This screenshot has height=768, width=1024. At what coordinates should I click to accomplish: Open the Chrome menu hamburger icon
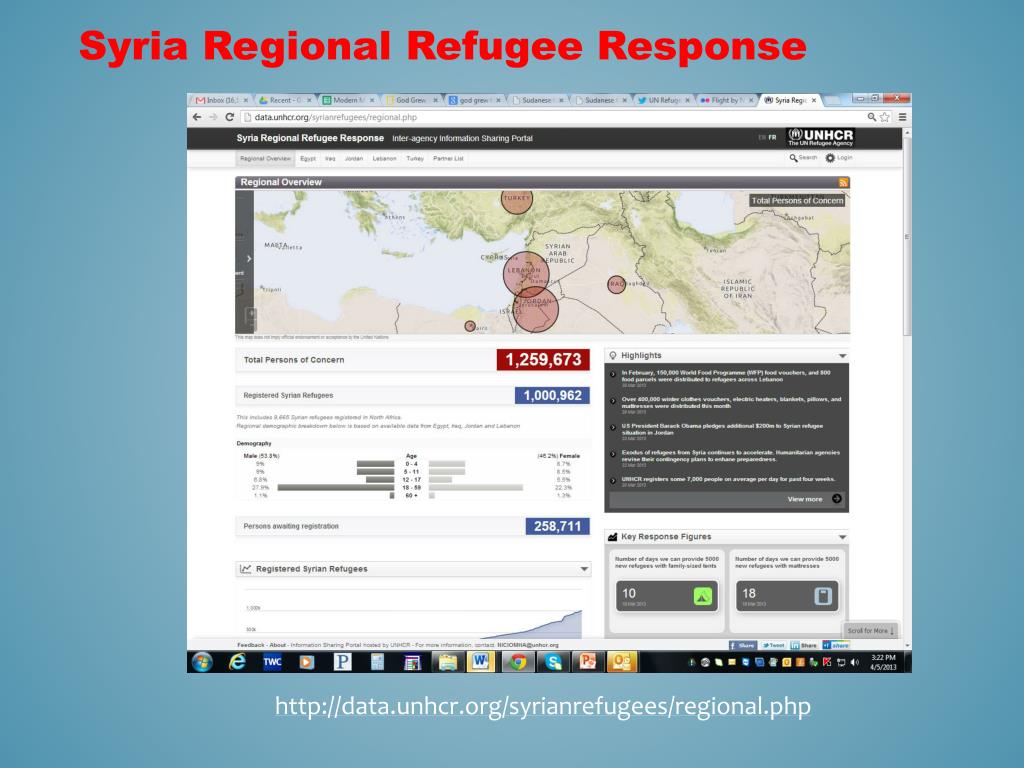(x=903, y=117)
